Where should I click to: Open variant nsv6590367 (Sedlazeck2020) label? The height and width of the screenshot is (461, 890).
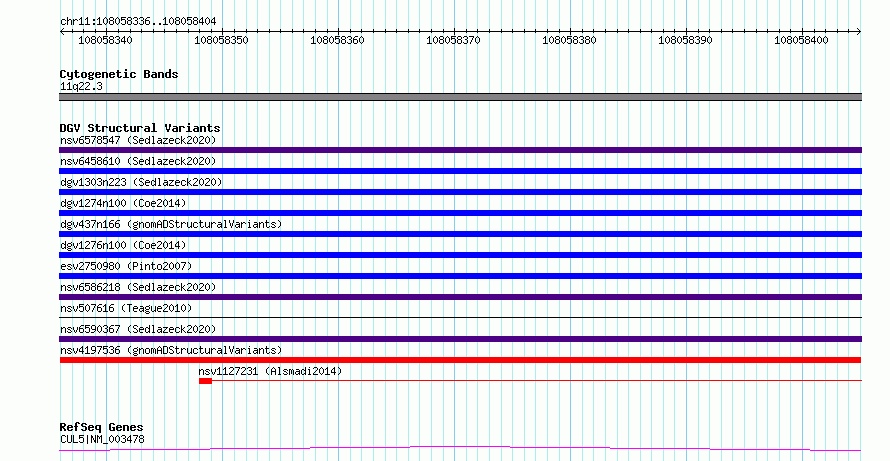pyautogui.click(x=138, y=329)
